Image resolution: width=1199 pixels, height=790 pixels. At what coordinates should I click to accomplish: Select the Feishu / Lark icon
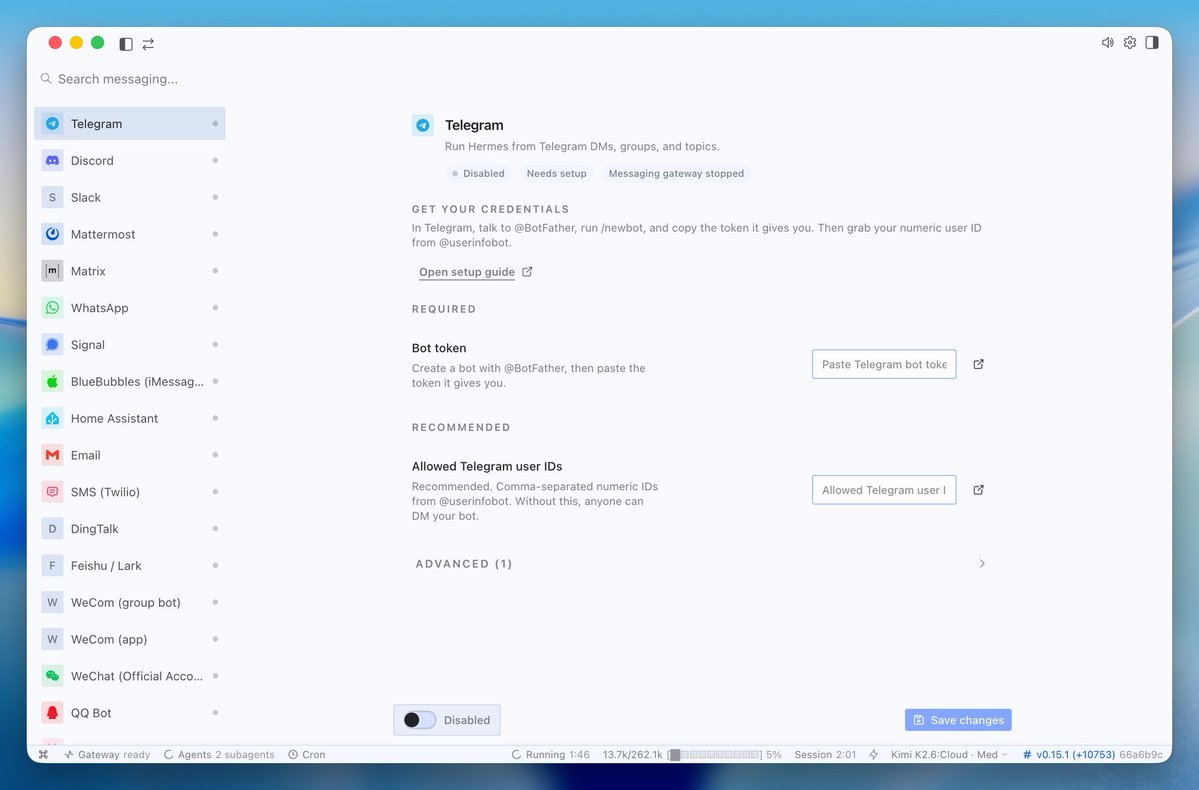pyautogui.click(x=52, y=566)
